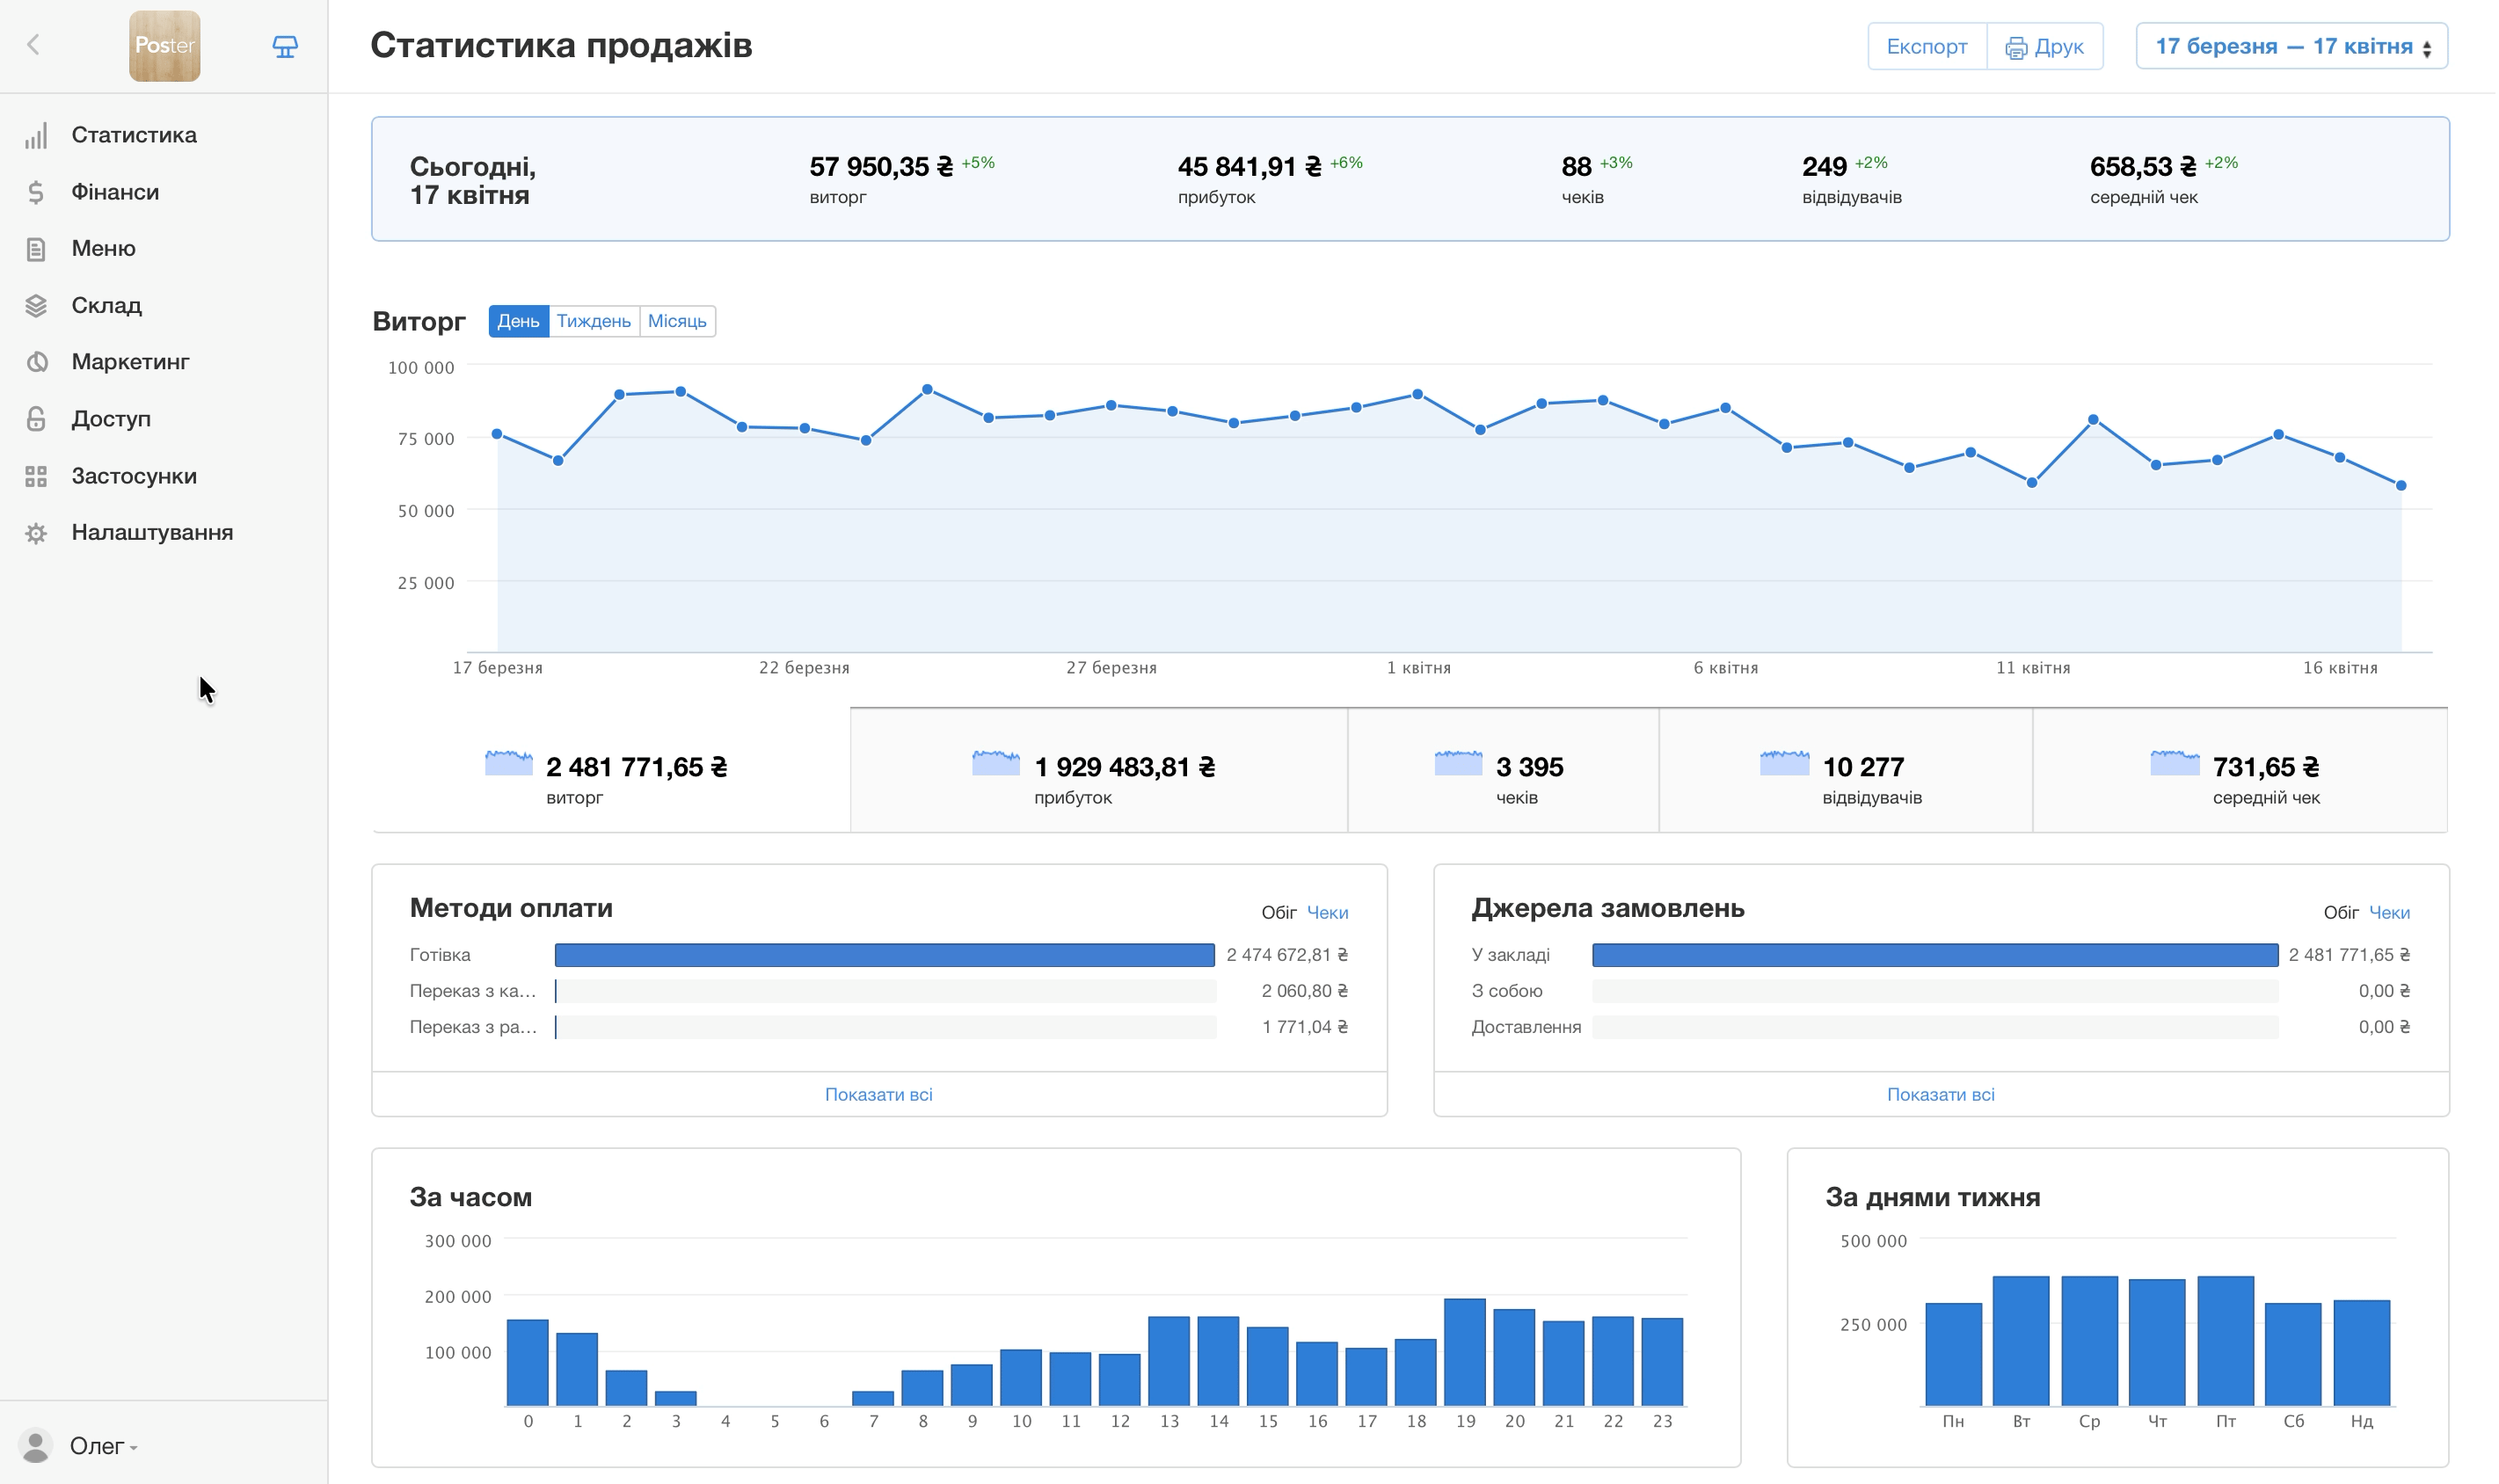Click the Склад layers stack icon

(x=36, y=306)
